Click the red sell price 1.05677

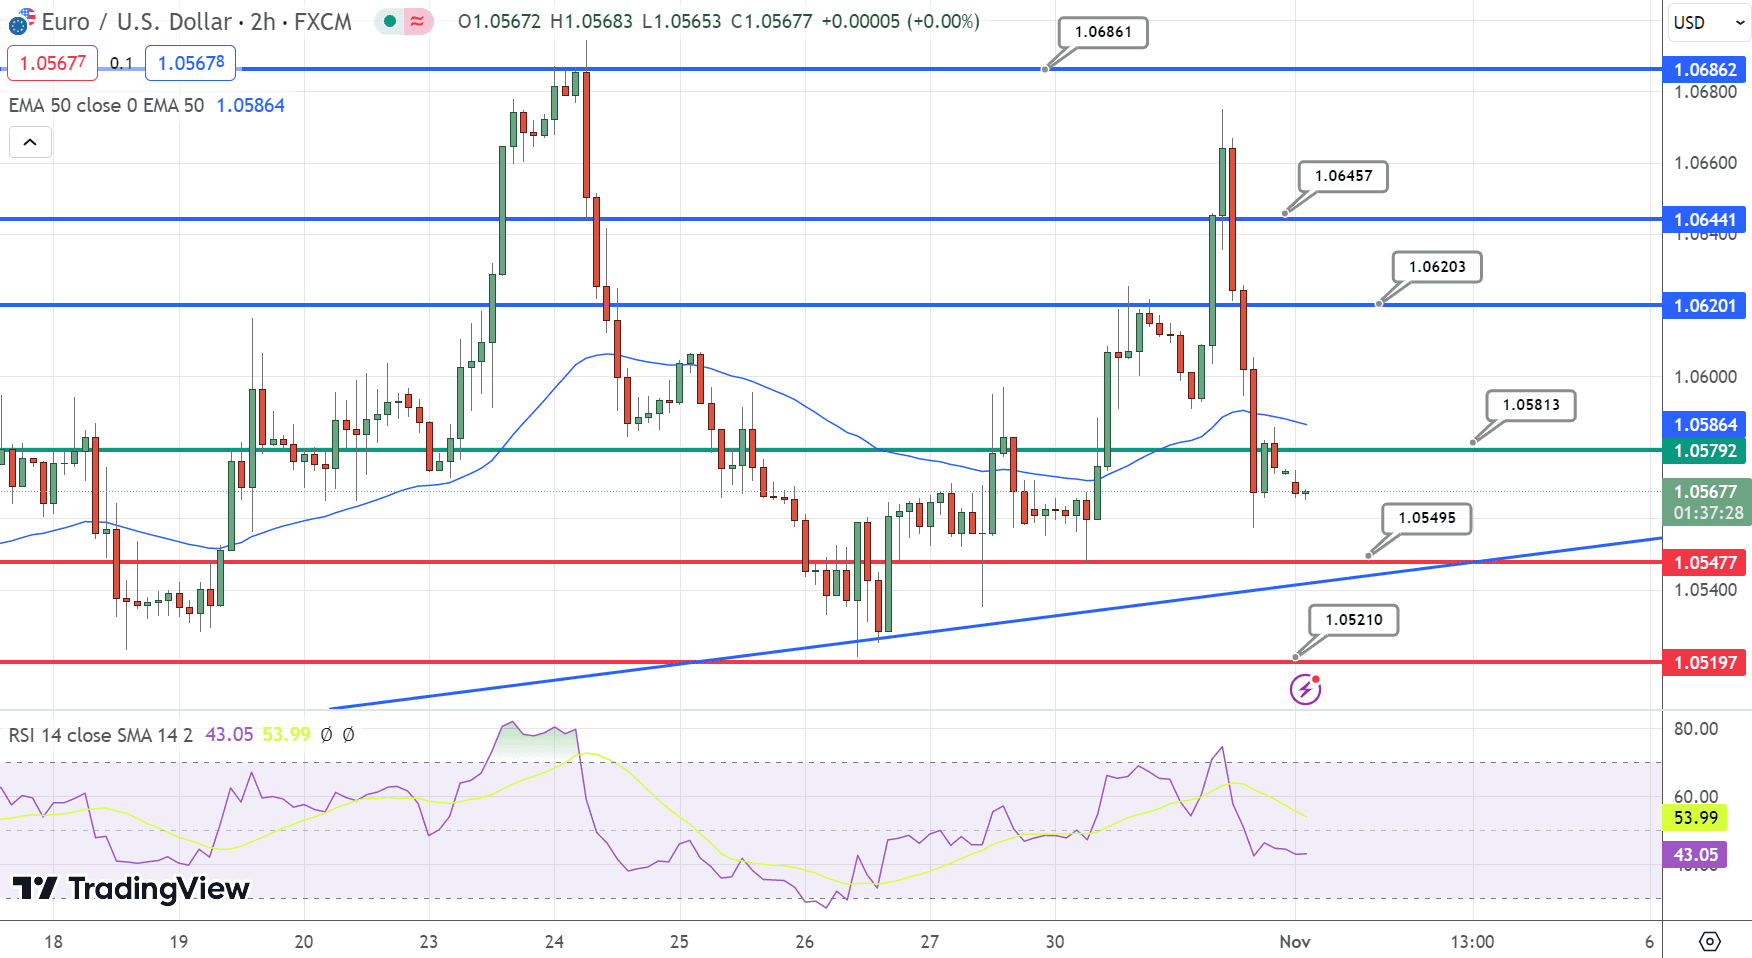[x=52, y=63]
